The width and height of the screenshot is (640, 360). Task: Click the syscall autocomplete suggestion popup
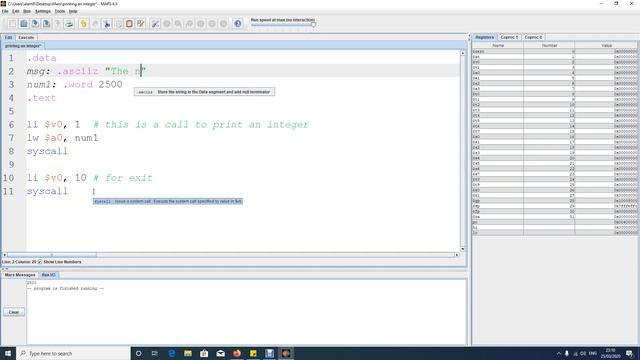(168, 201)
